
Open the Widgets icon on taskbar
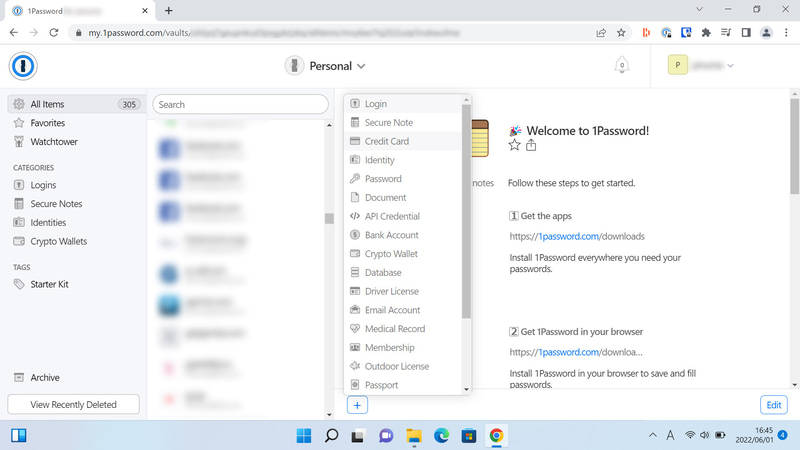click(x=19, y=435)
